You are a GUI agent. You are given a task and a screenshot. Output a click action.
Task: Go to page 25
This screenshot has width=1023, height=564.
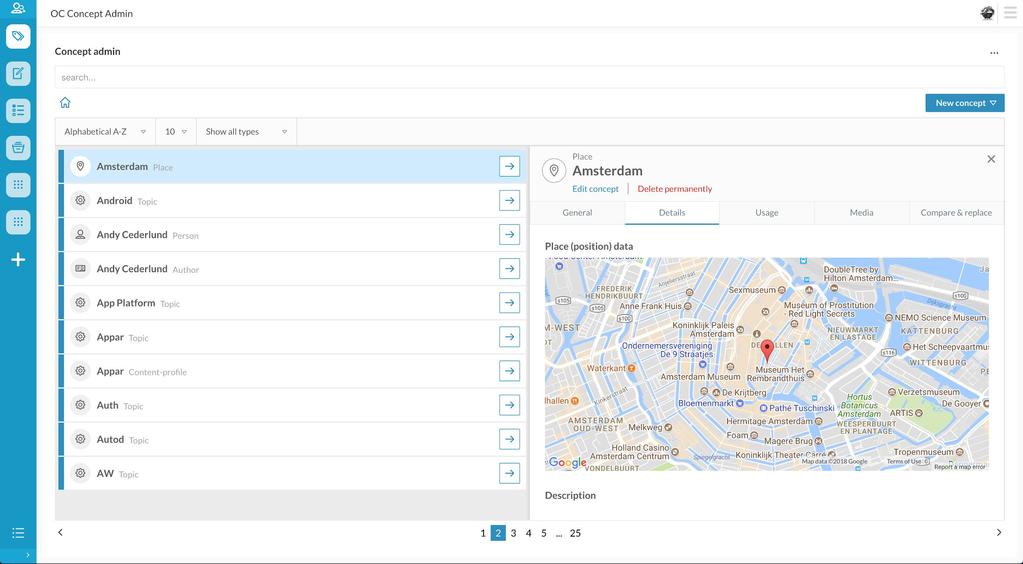coord(575,533)
